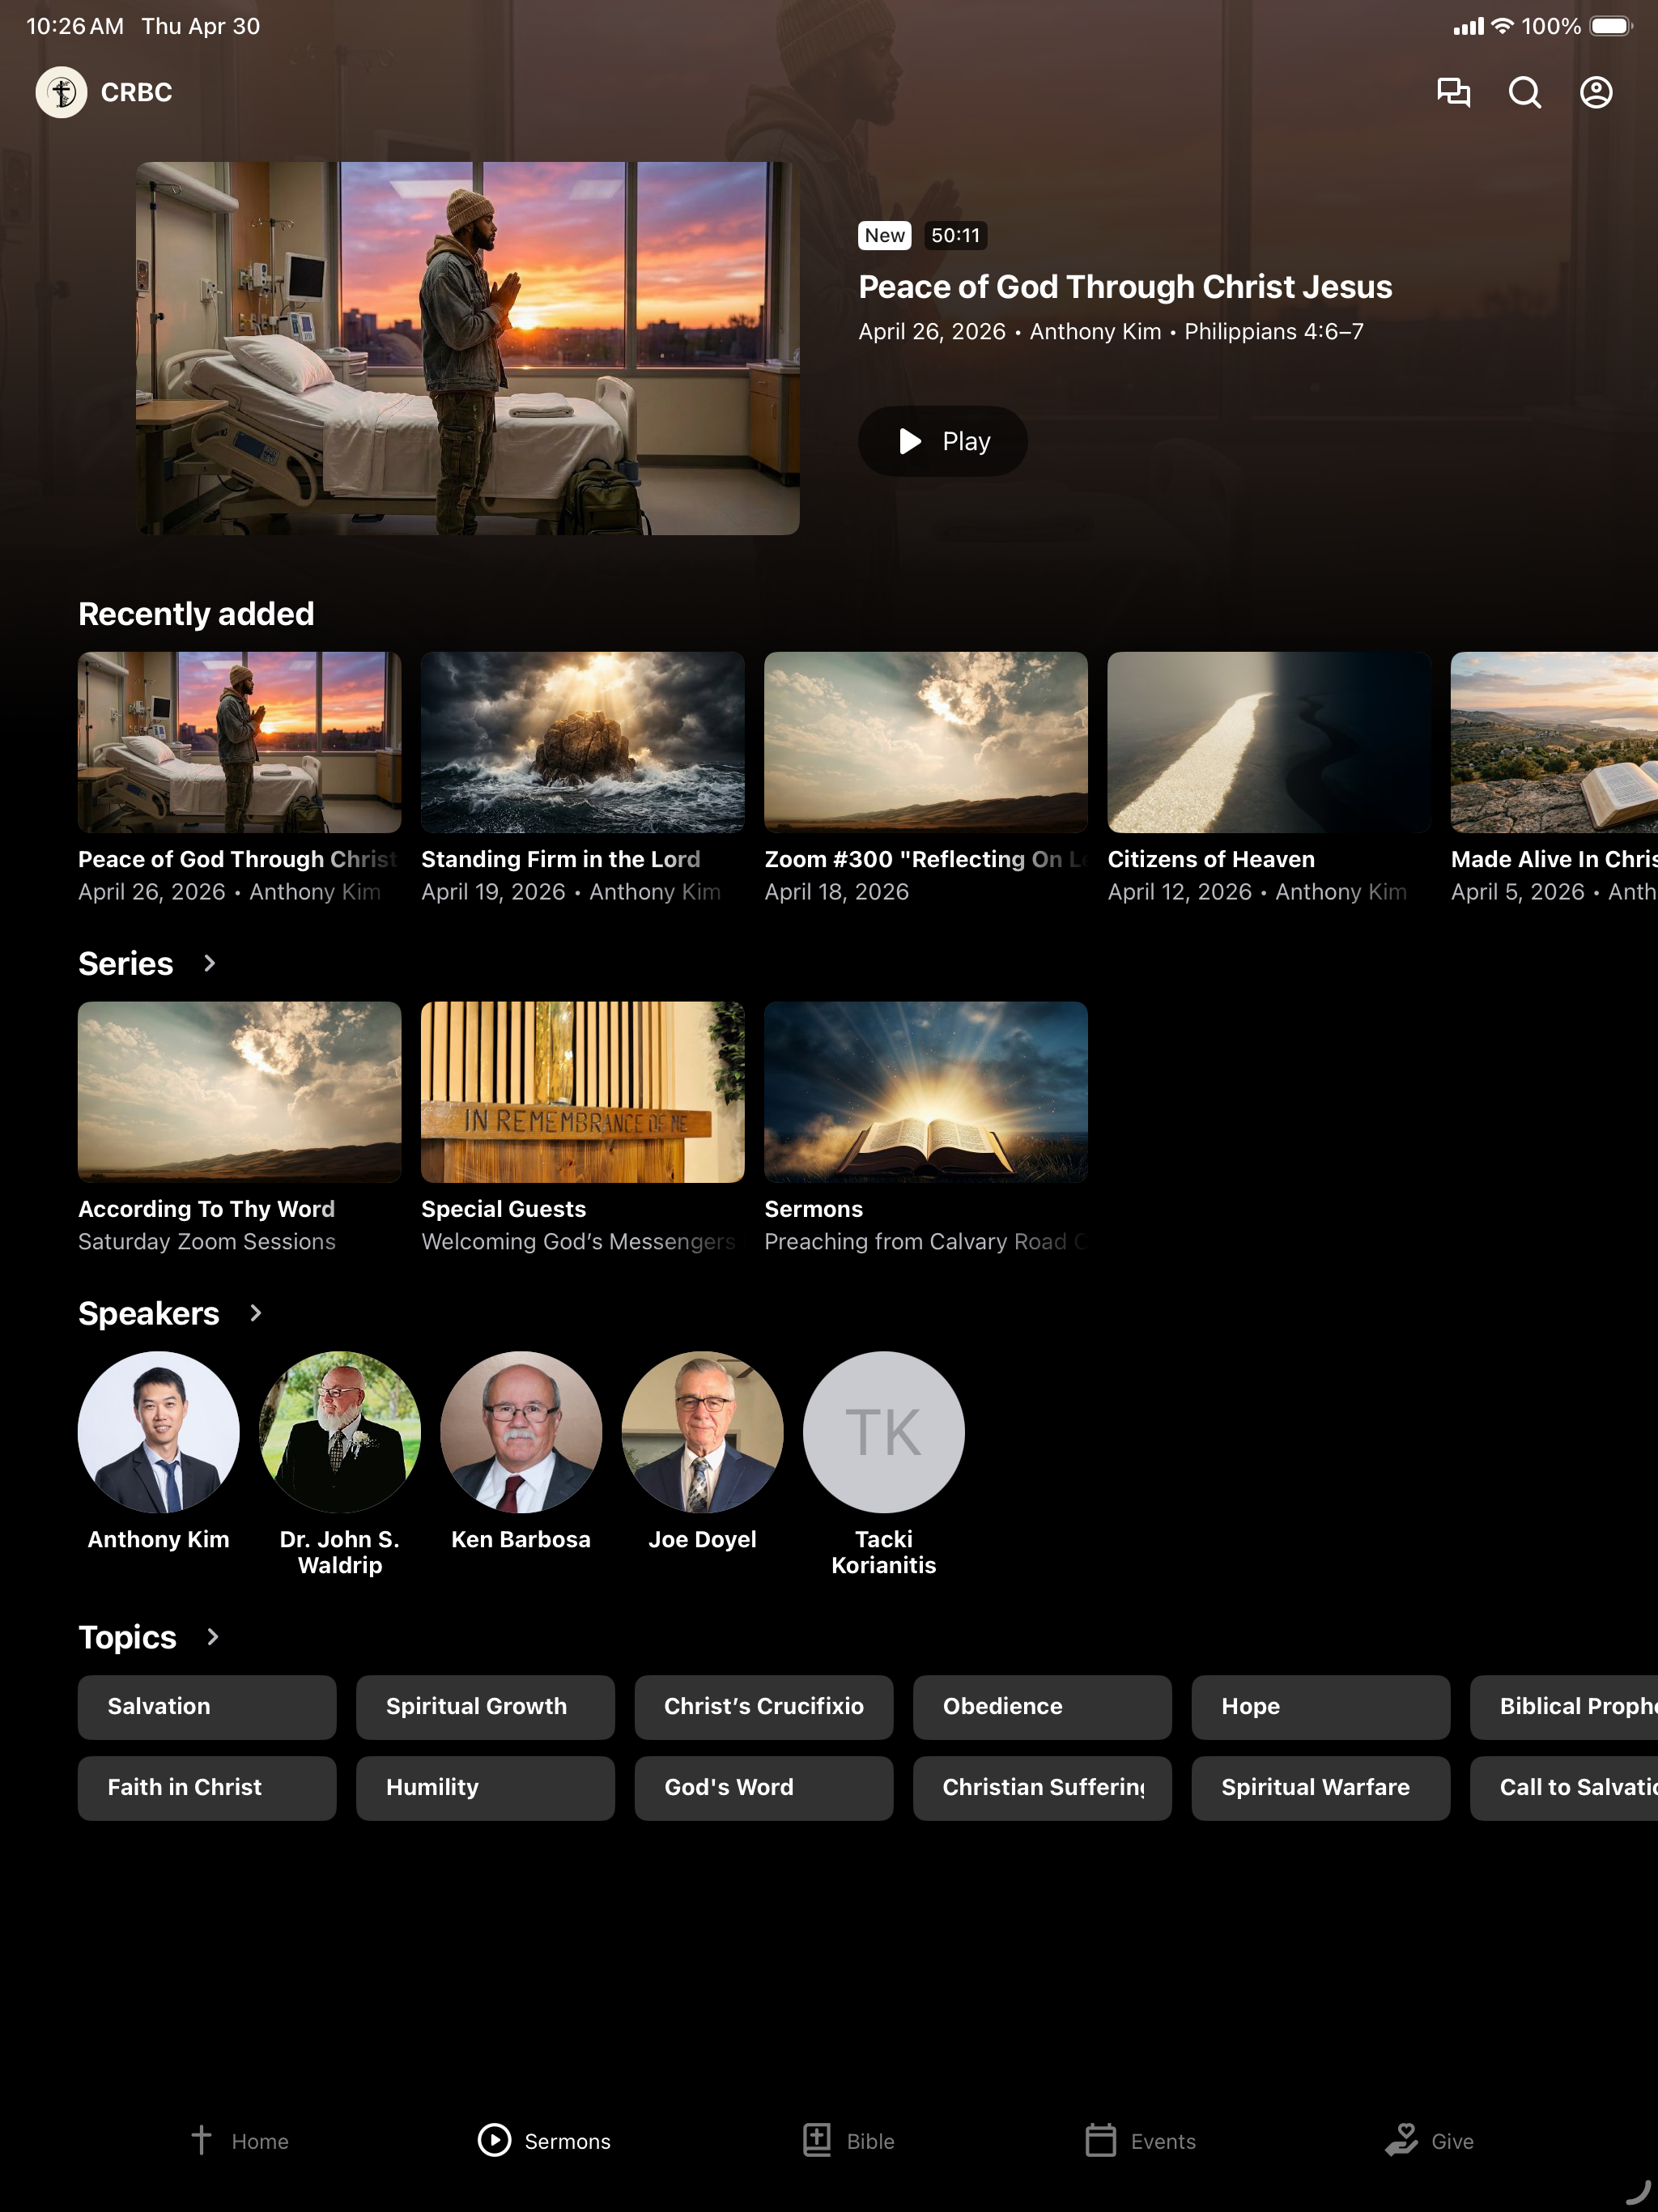This screenshot has height=2212, width=1658.
Task: Choose the Biblical Prophecy topic
Action: pos(1564,1707)
